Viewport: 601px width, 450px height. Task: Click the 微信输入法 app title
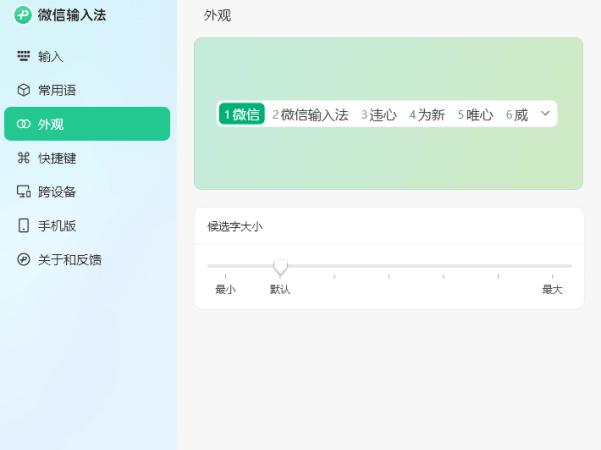coord(72,15)
